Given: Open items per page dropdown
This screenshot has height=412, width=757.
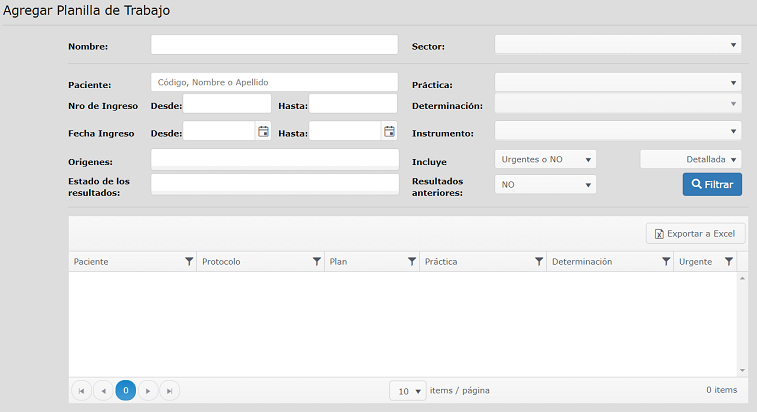Looking at the screenshot, I should click(x=408, y=391).
